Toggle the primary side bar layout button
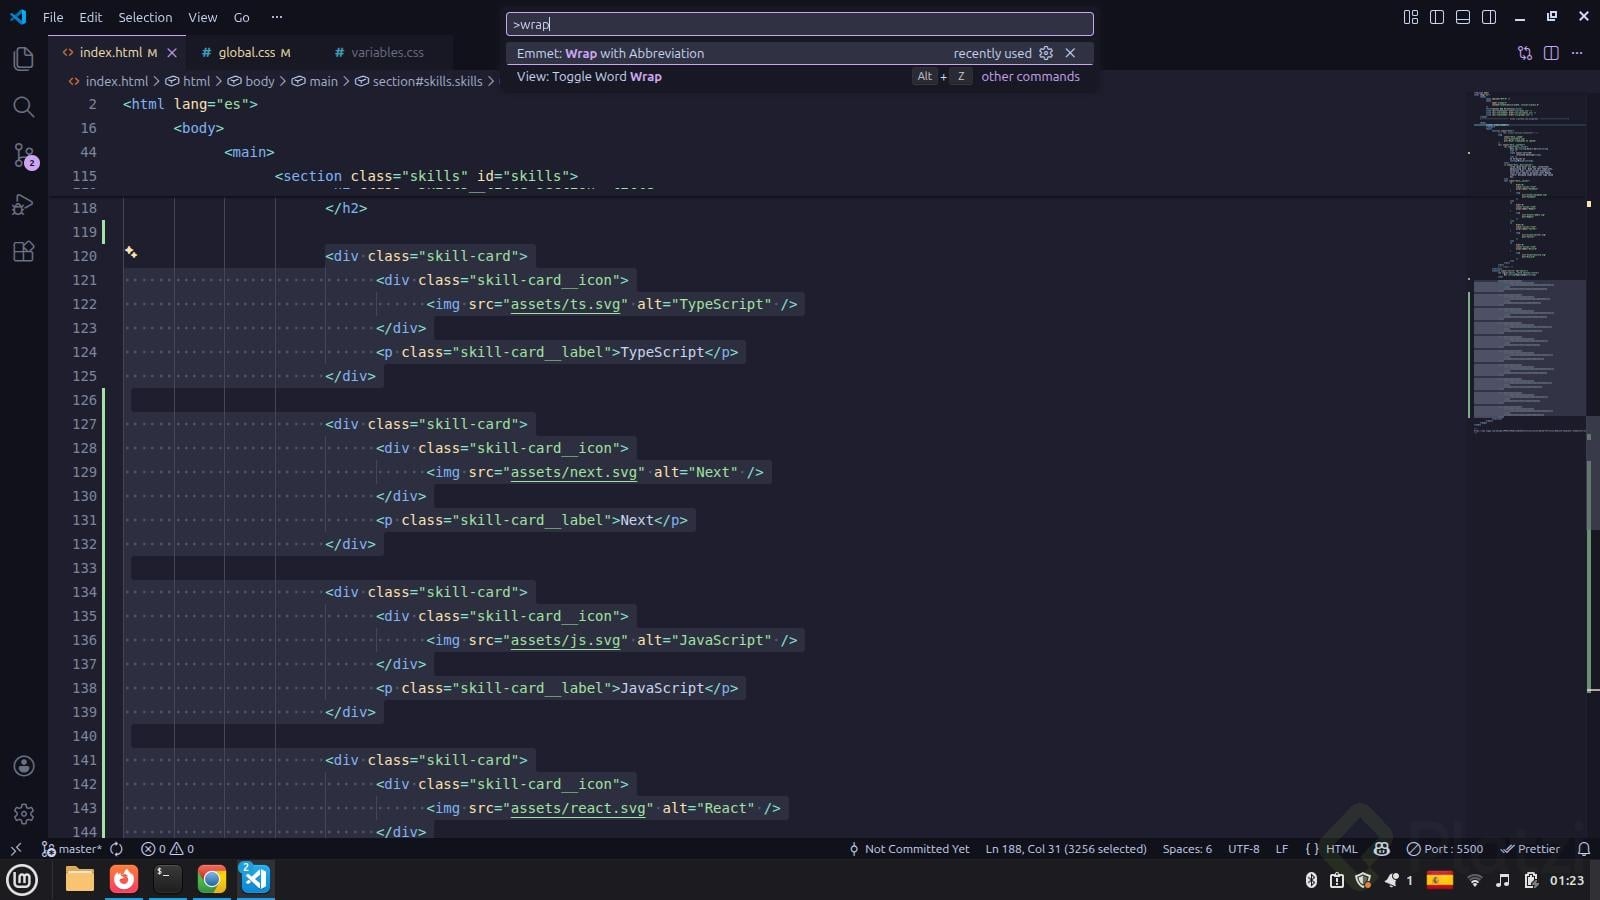 [x=1437, y=17]
